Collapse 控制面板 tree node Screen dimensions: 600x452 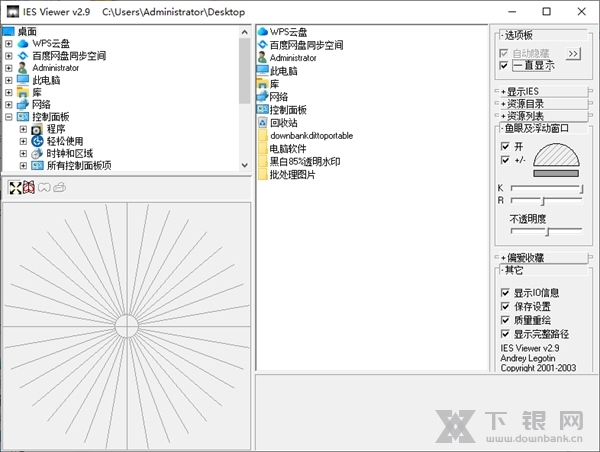coord(8,117)
